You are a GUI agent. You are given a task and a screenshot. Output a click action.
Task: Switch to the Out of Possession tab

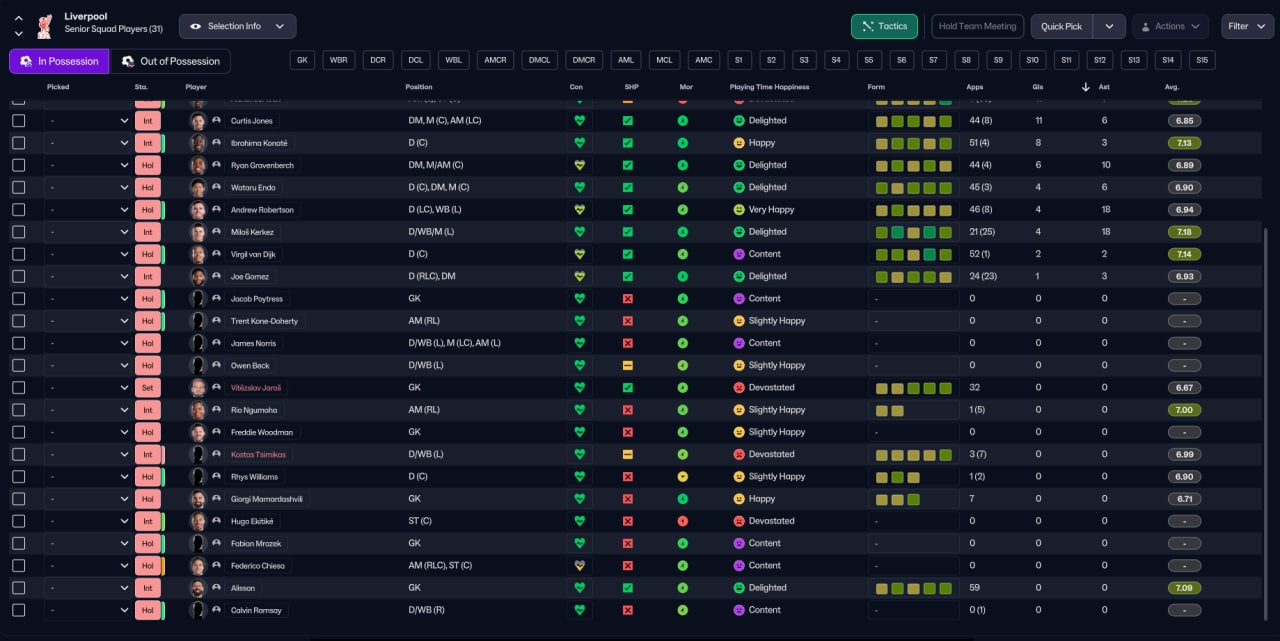pos(170,61)
